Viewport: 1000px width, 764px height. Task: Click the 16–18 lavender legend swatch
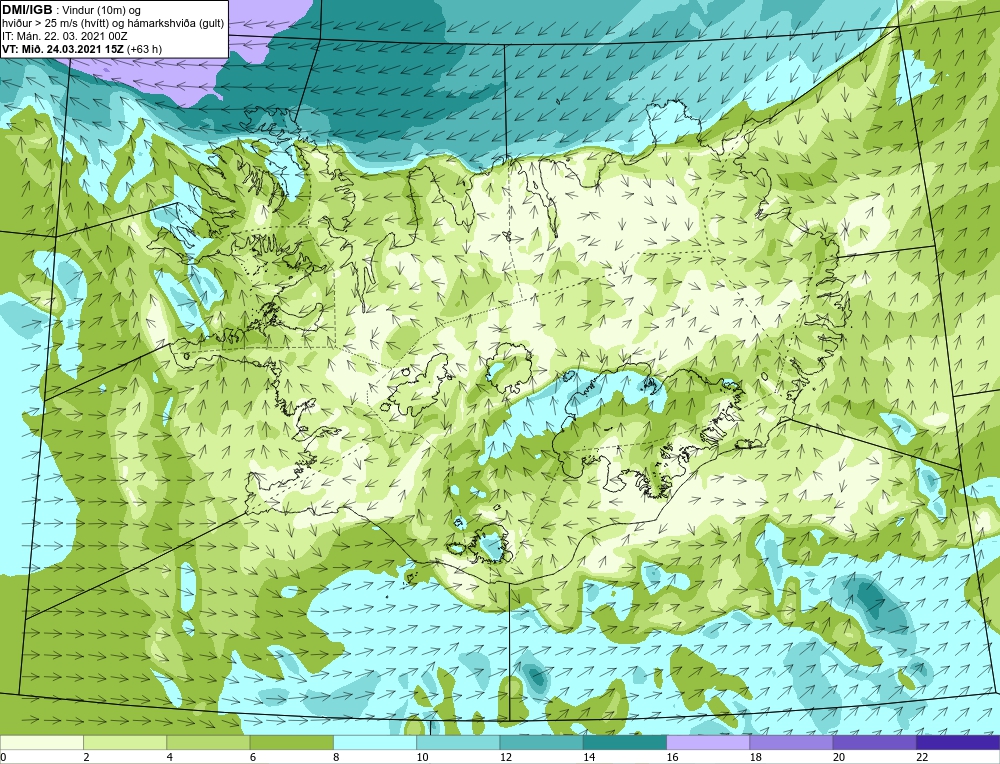708,742
